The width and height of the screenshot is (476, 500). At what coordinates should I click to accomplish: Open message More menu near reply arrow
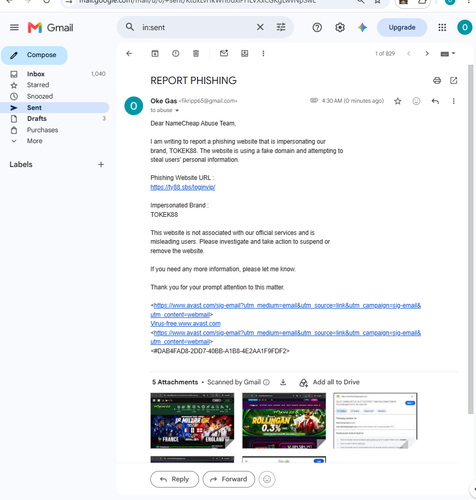tap(454, 101)
